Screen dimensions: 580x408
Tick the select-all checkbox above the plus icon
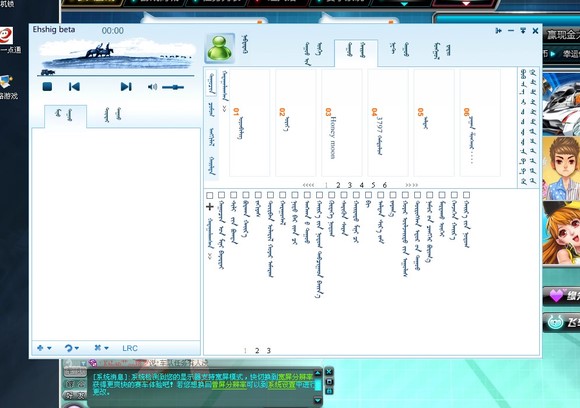click(x=209, y=195)
